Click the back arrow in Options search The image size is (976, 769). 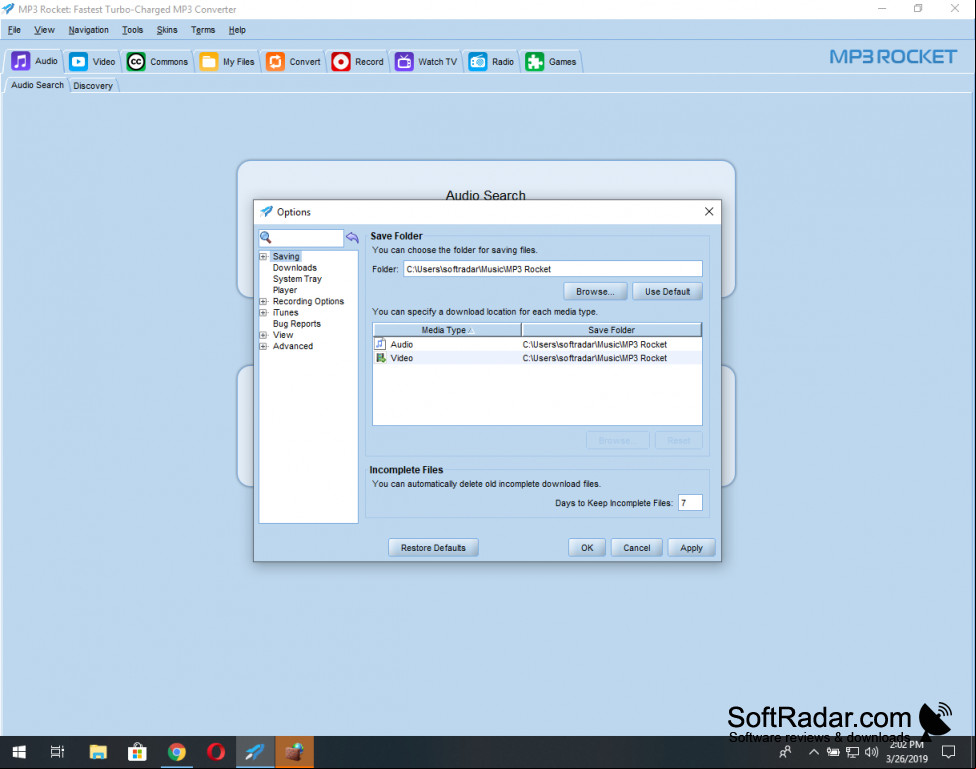352,237
